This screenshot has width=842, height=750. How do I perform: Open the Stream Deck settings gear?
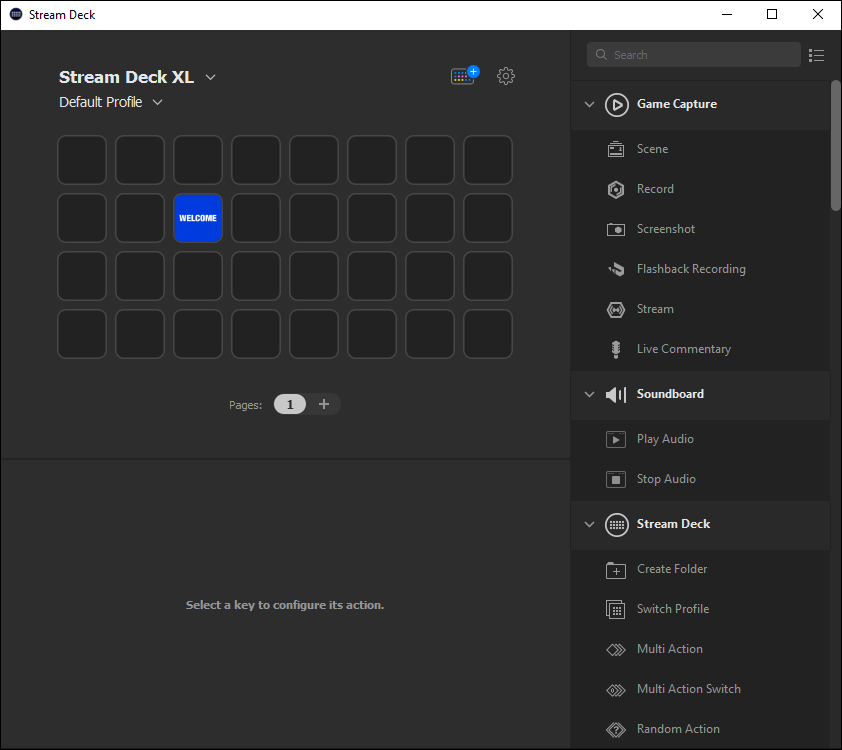pyautogui.click(x=506, y=76)
